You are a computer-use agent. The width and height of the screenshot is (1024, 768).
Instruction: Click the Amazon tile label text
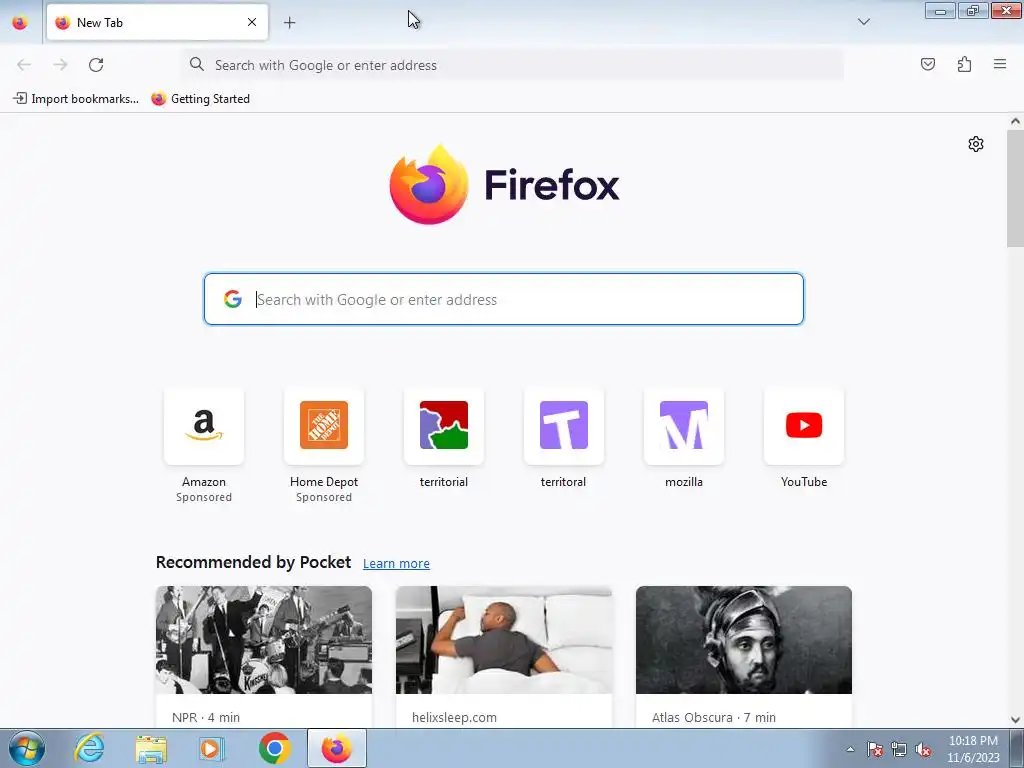point(204,482)
